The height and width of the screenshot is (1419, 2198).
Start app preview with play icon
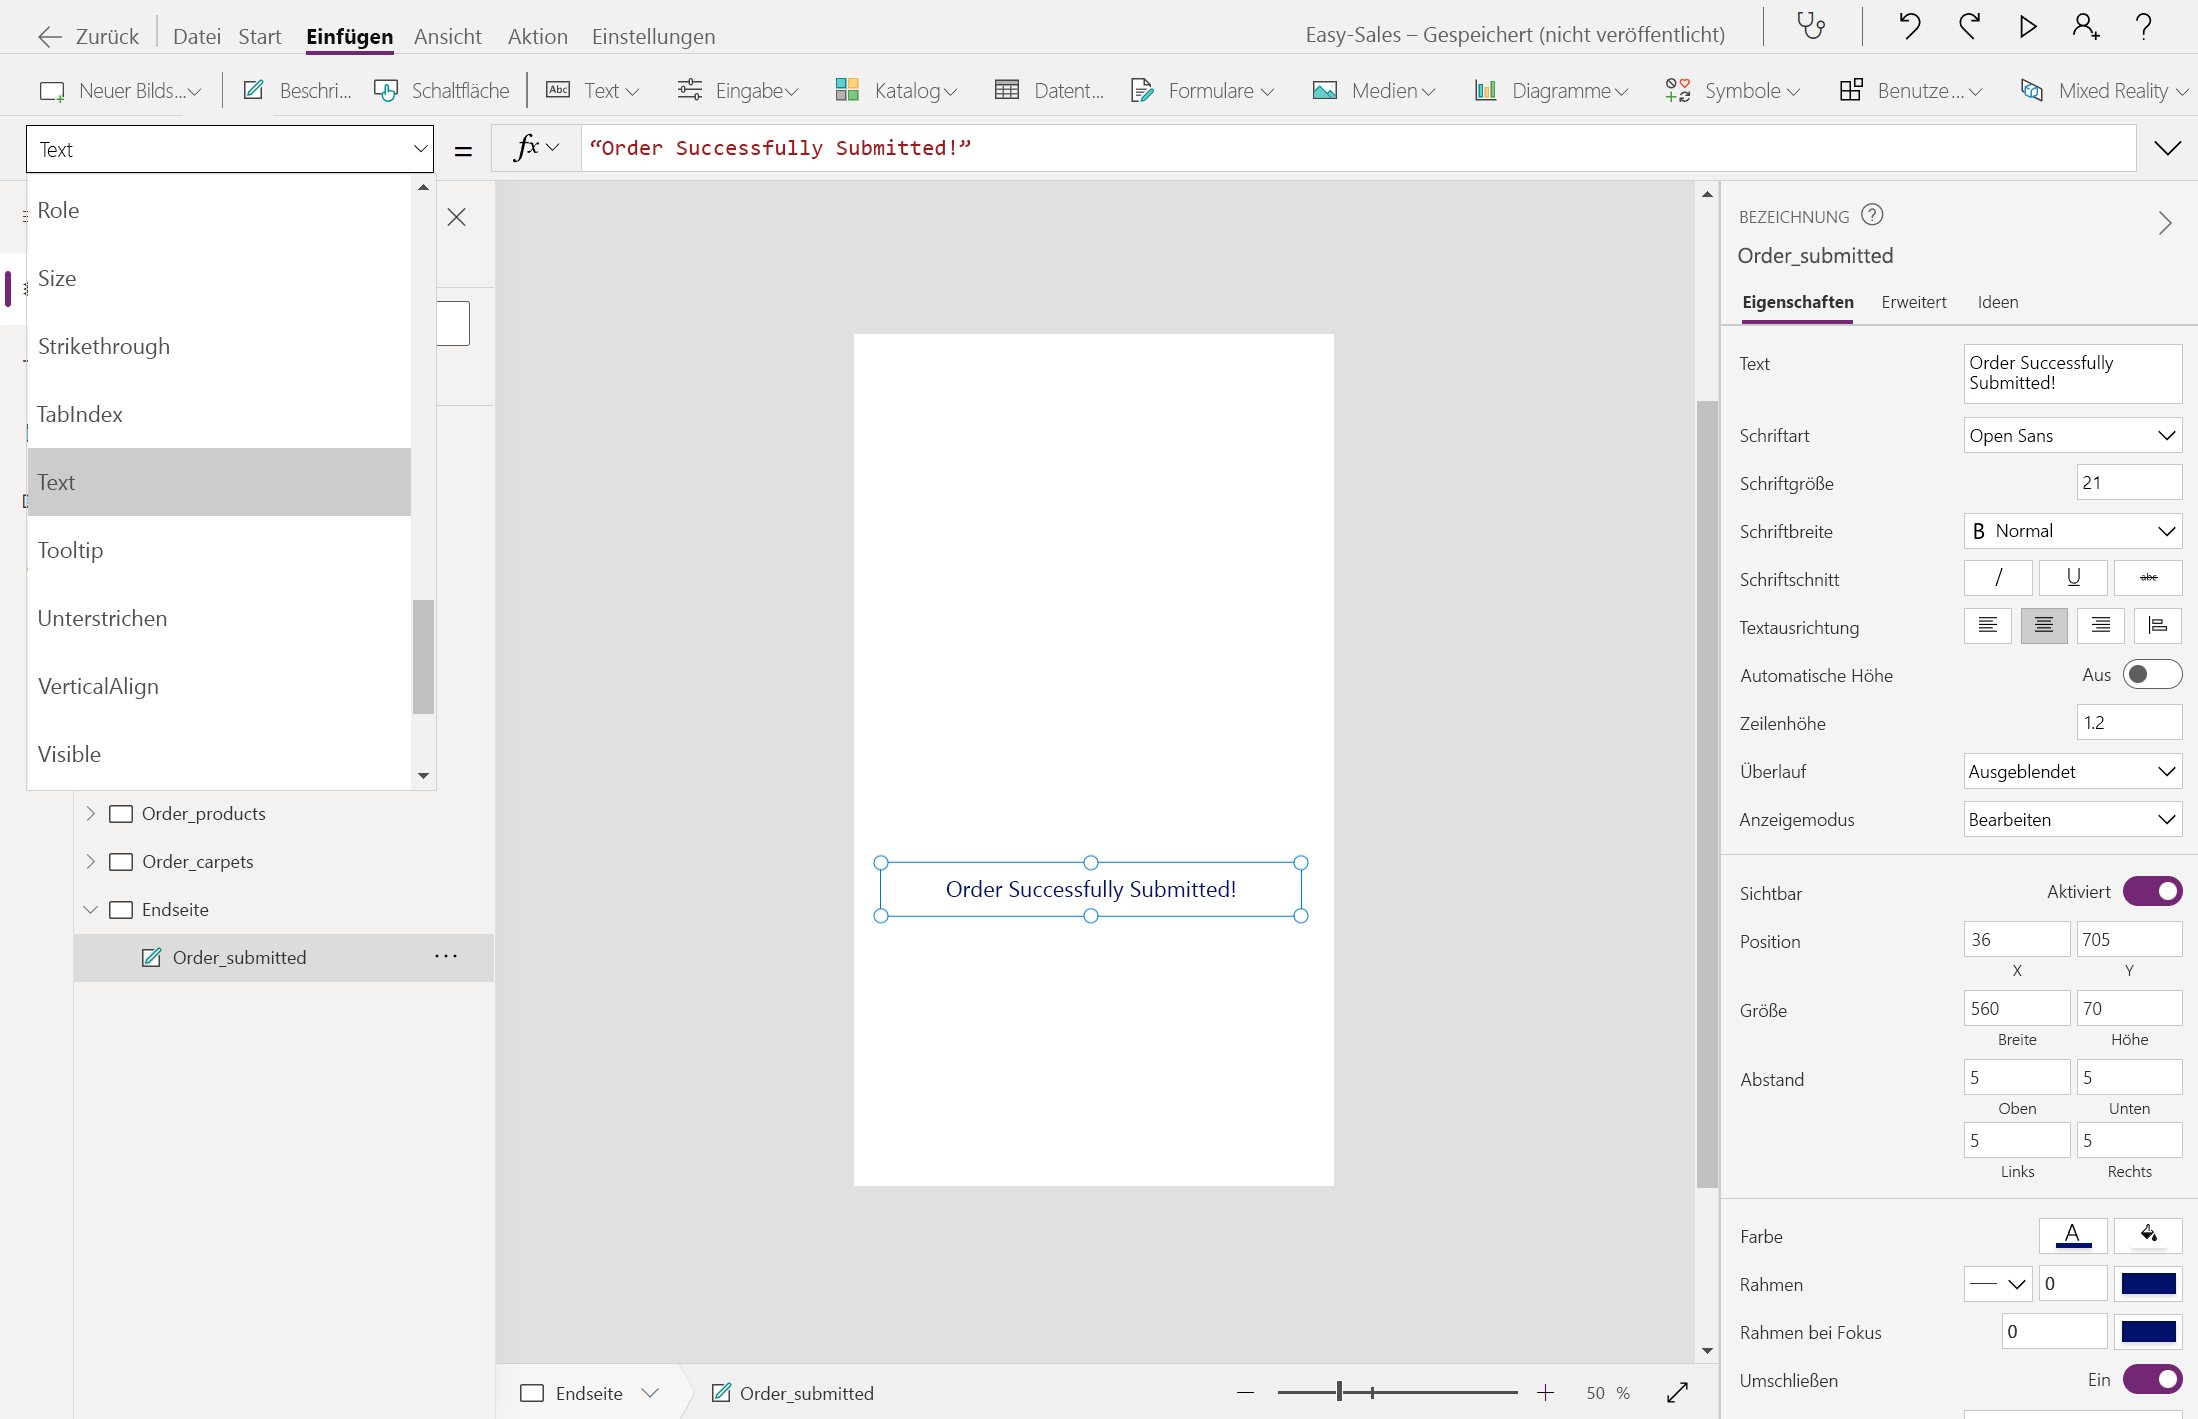2027,27
